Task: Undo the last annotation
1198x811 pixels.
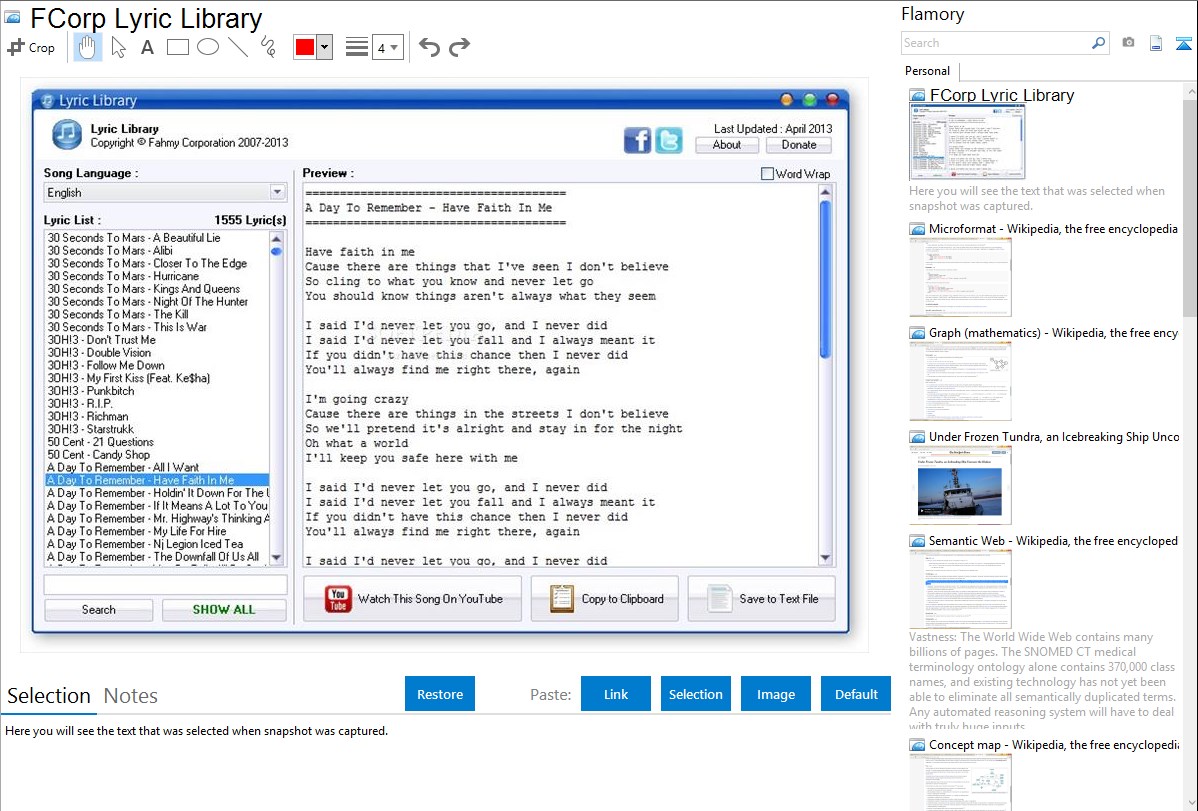Action: 429,47
